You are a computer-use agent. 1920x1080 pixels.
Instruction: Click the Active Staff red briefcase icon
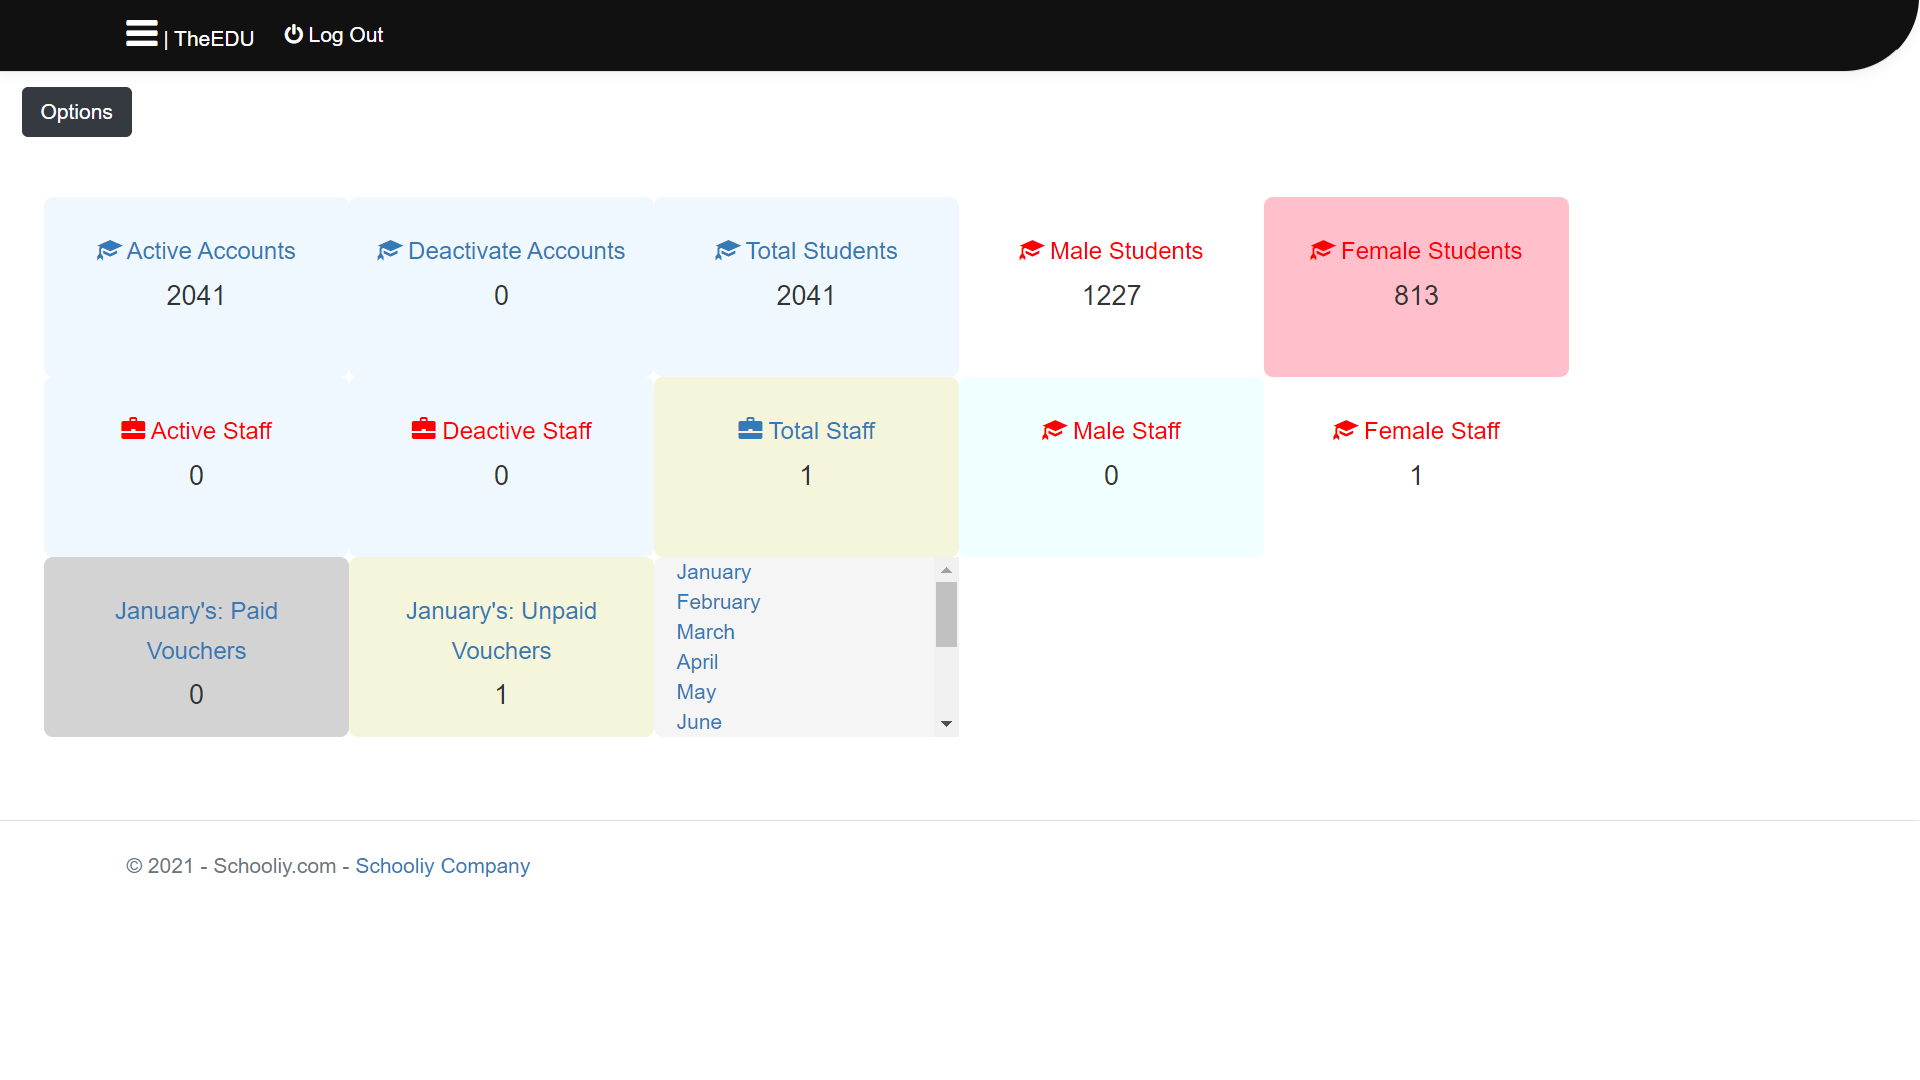point(133,430)
